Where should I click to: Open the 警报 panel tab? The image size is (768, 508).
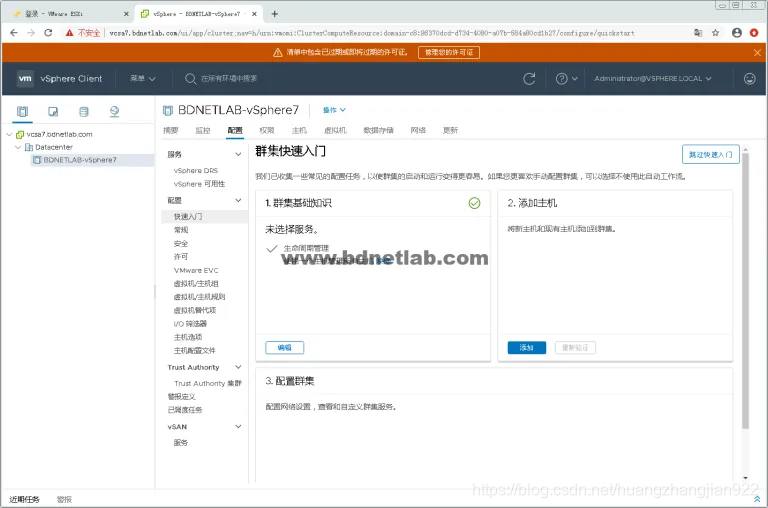pyautogui.click(x=64, y=500)
